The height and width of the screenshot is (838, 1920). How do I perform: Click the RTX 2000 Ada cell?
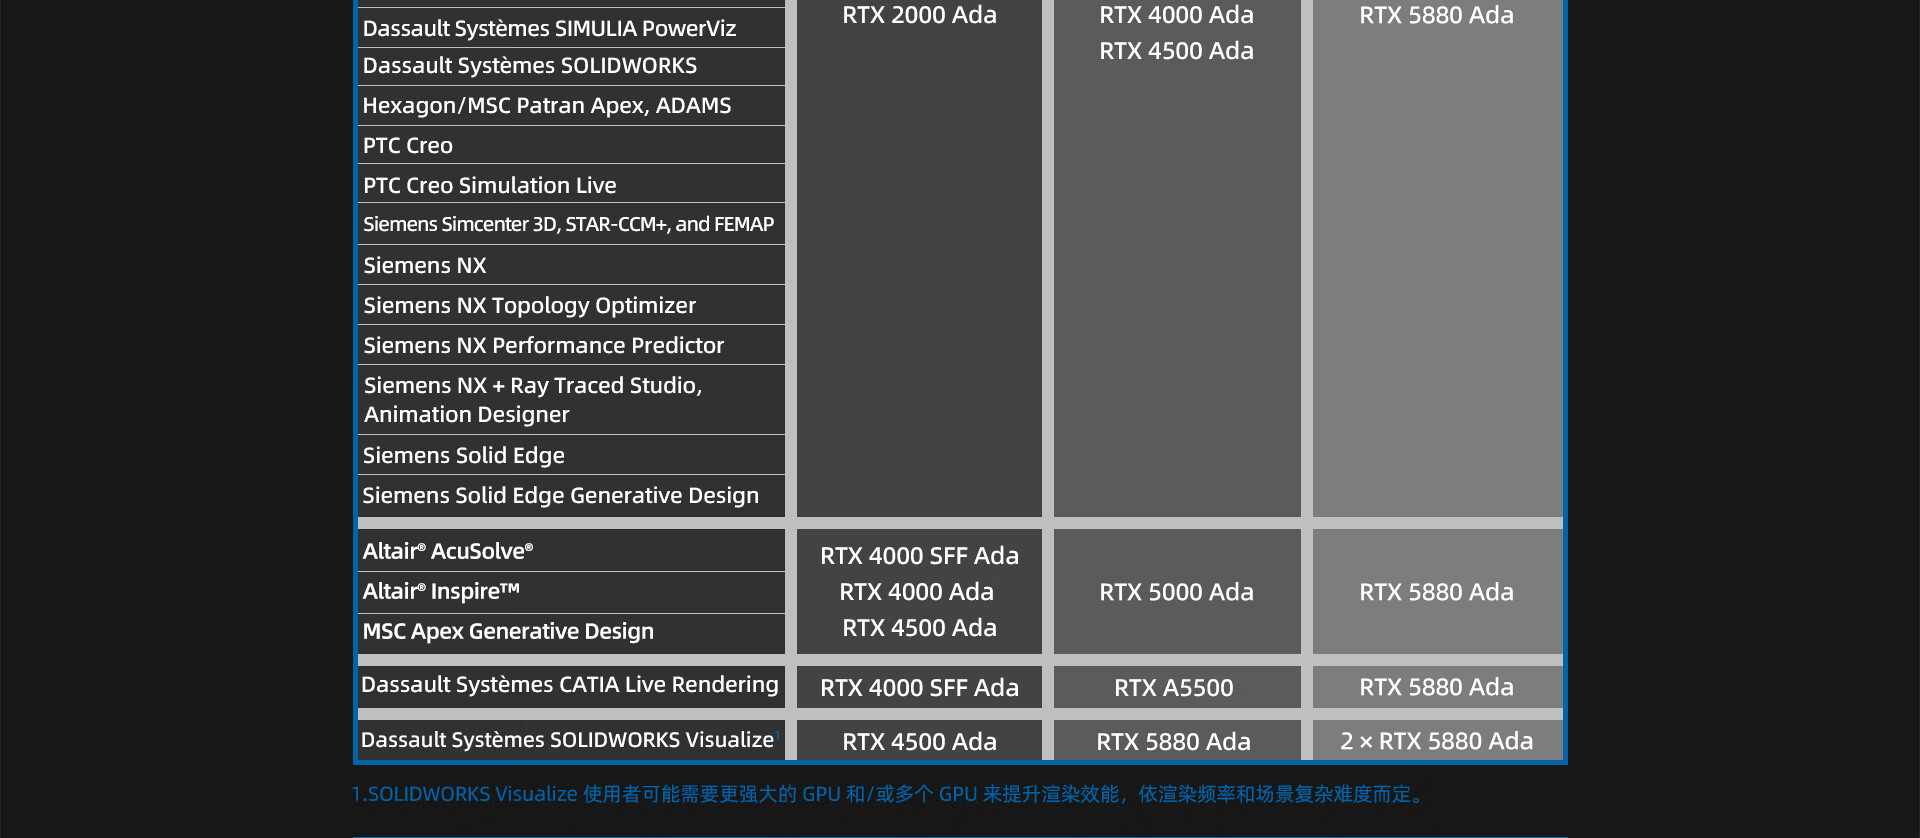[919, 16]
